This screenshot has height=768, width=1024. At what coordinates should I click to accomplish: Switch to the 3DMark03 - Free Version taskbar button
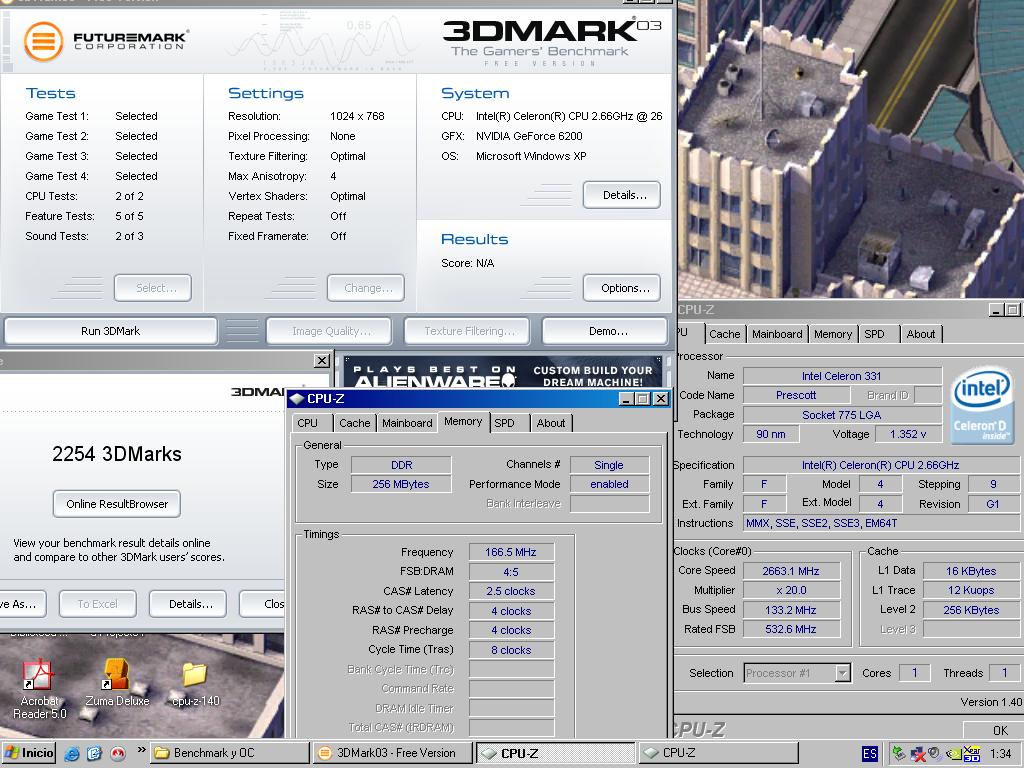392,753
